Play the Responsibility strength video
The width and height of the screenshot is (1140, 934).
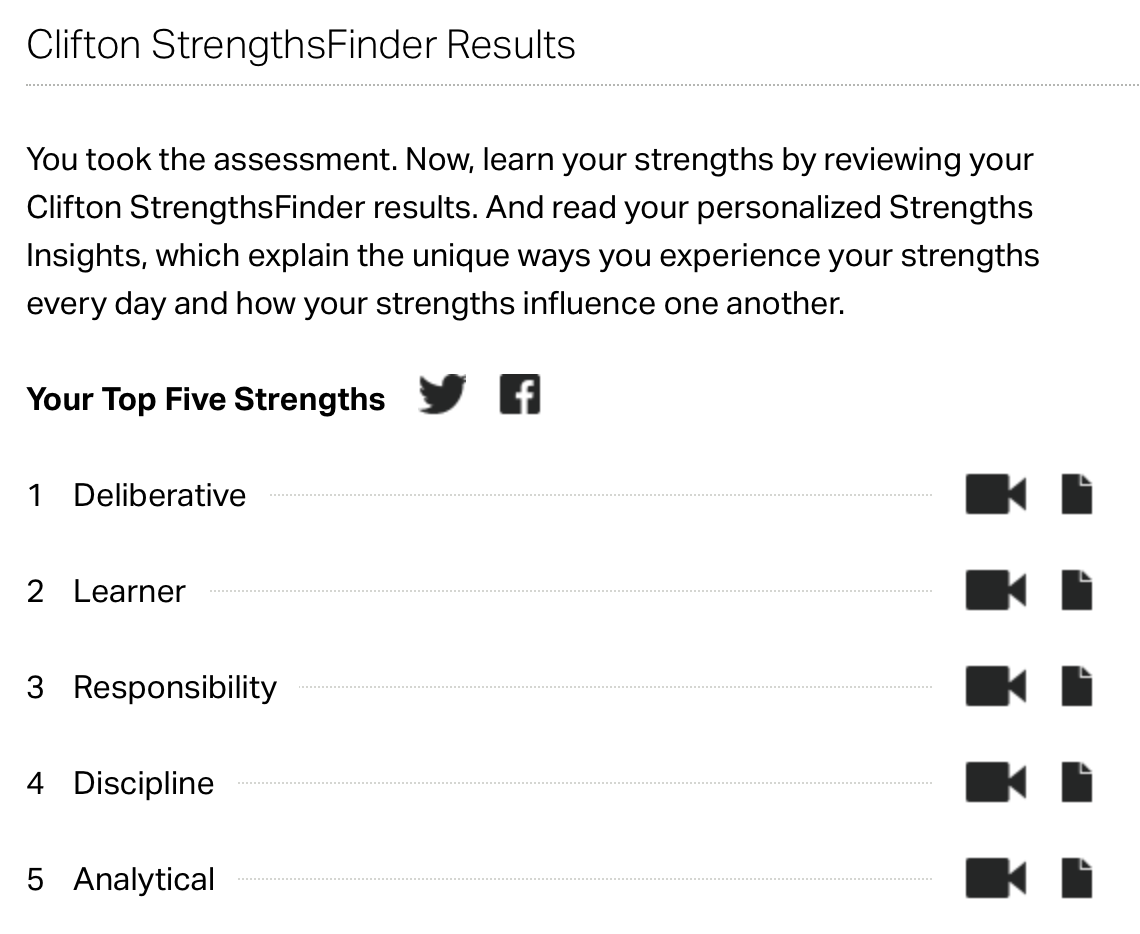pos(995,686)
